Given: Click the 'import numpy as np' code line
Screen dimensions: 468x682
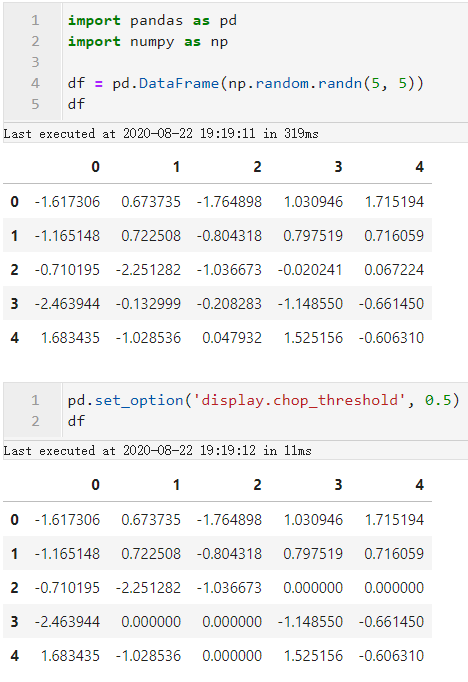Looking at the screenshot, I should point(148,42).
